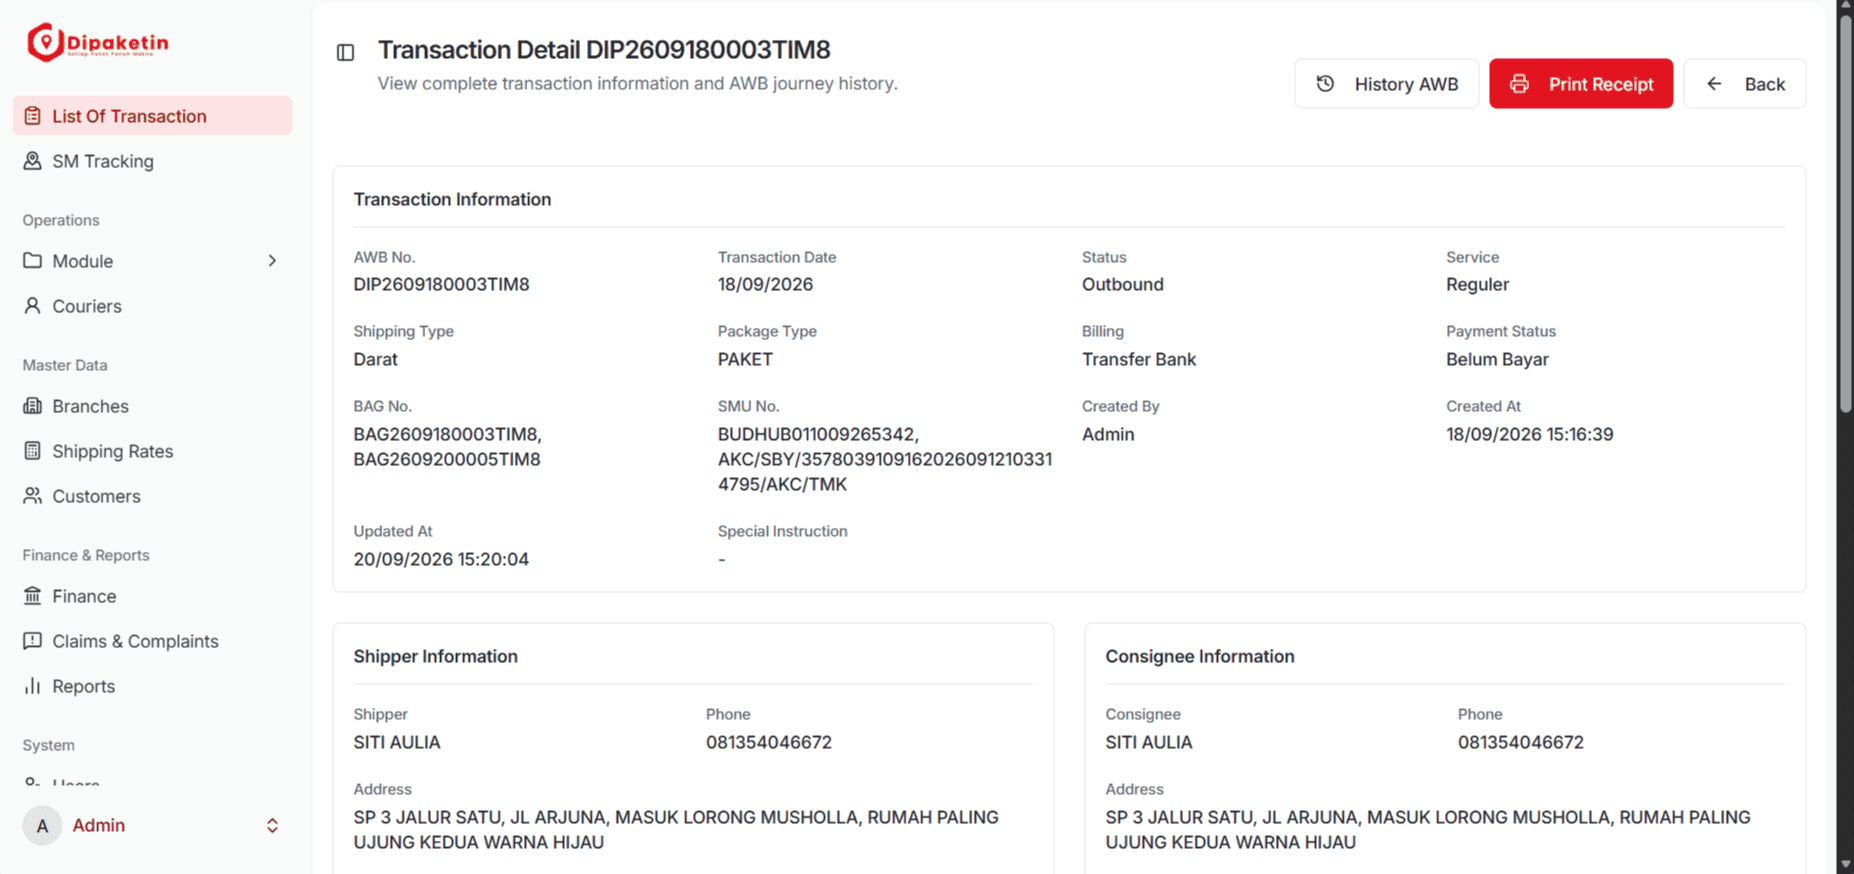Select the BAG2609200005TIM8 bag number

pyautogui.click(x=447, y=460)
